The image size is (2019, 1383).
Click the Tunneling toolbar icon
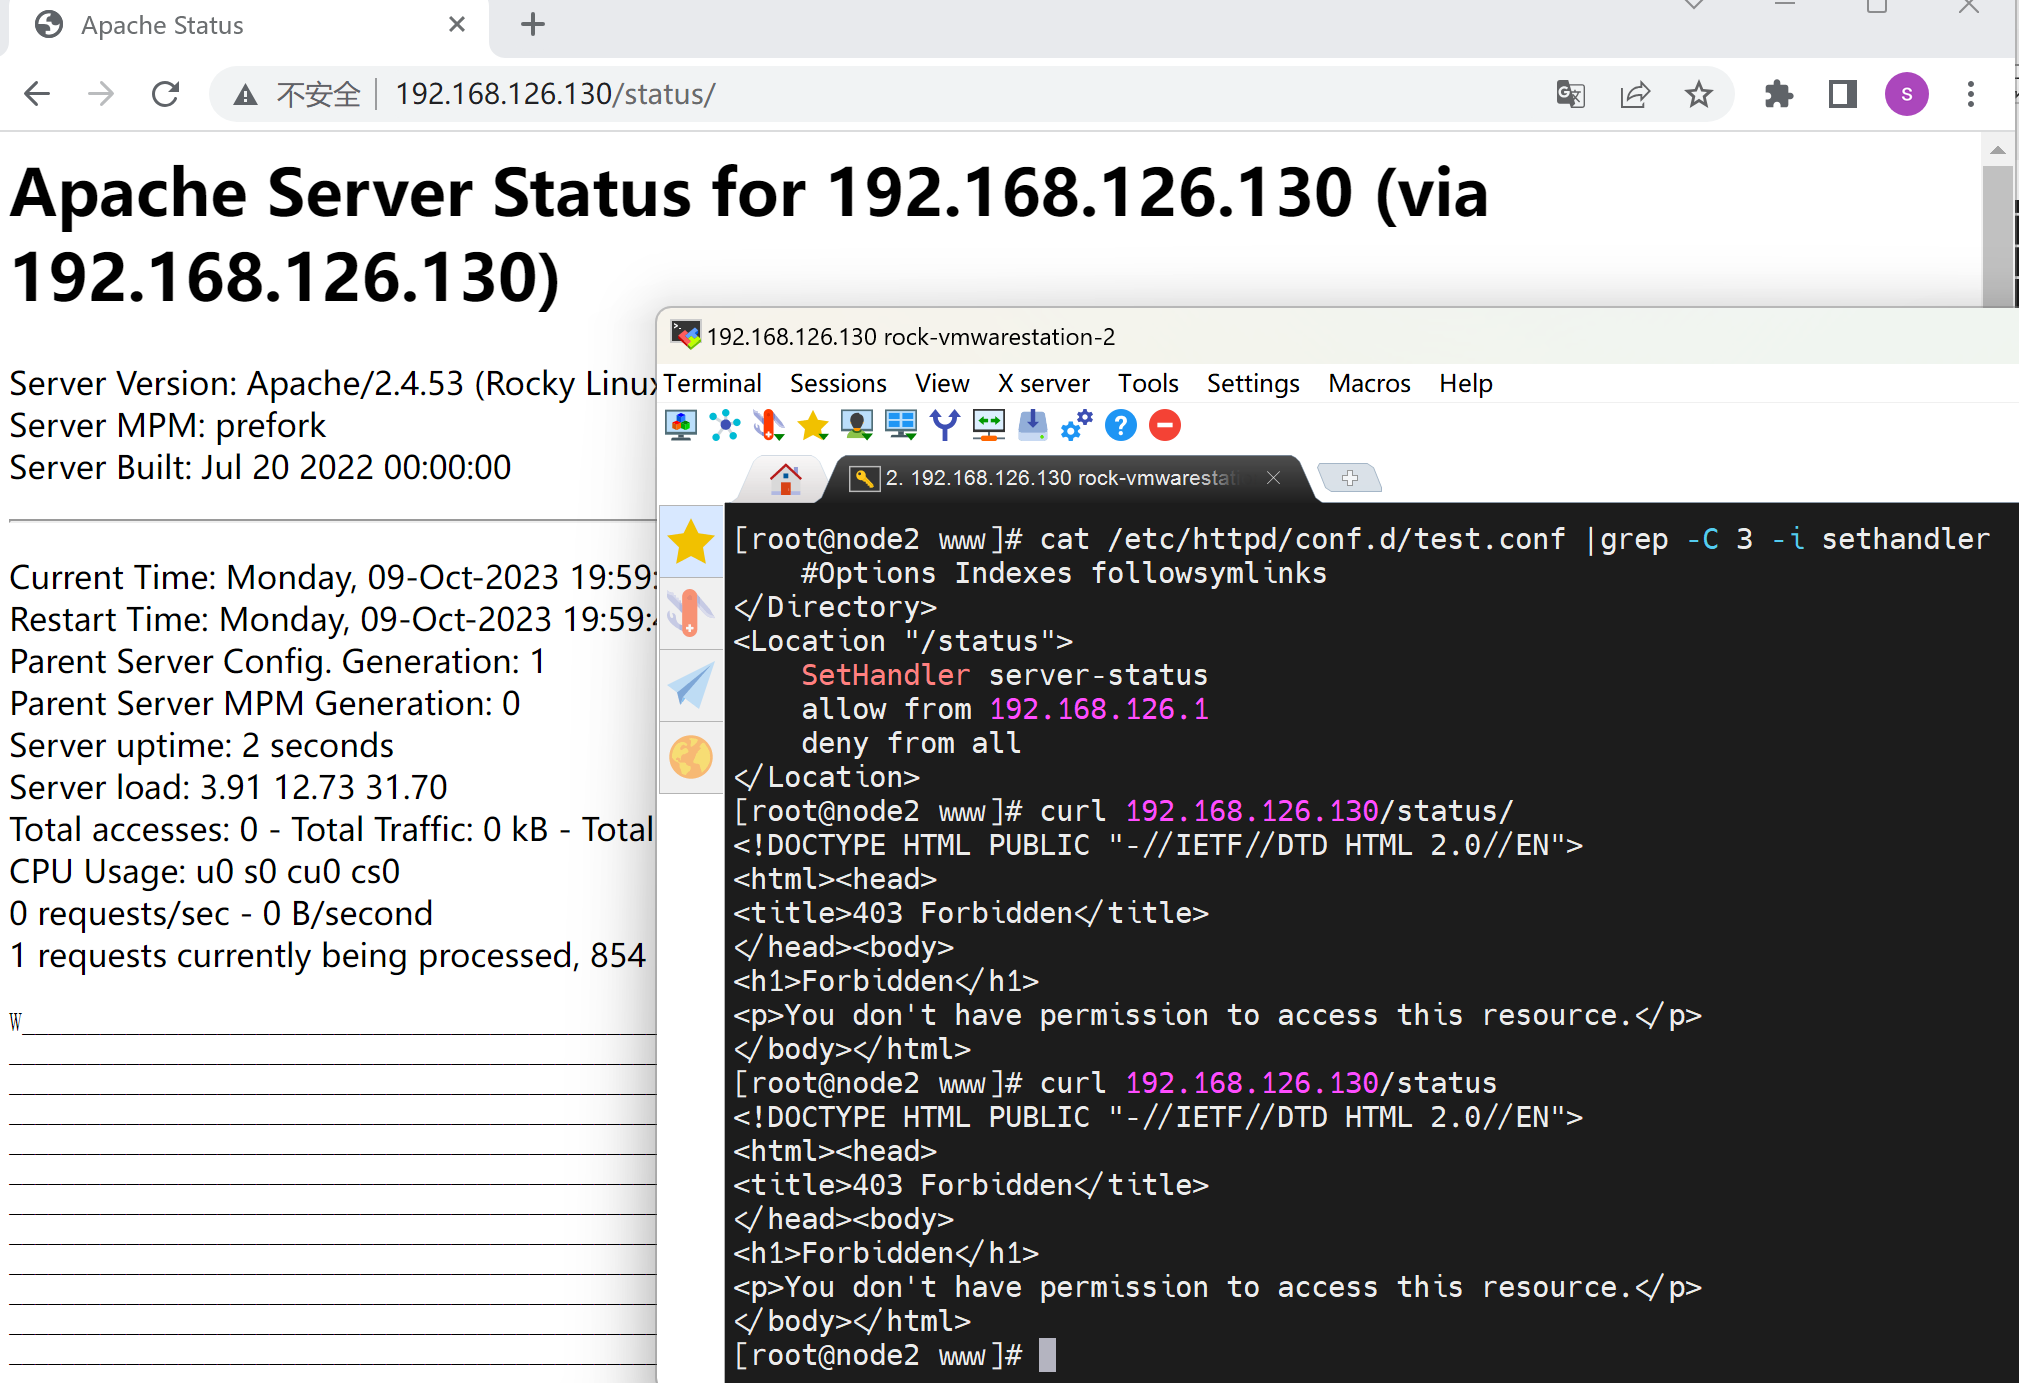[x=988, y=426]
